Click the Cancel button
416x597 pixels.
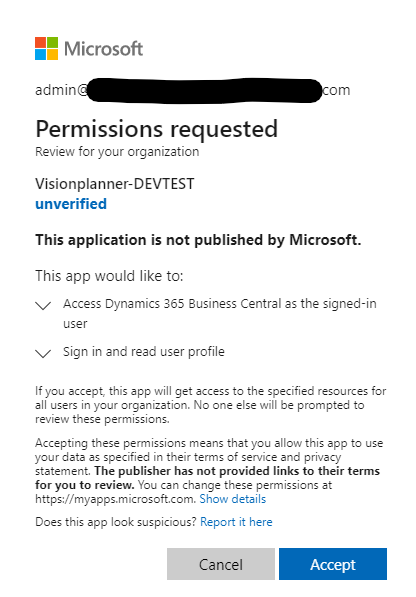pyautogui.click(x=221, y=564)
